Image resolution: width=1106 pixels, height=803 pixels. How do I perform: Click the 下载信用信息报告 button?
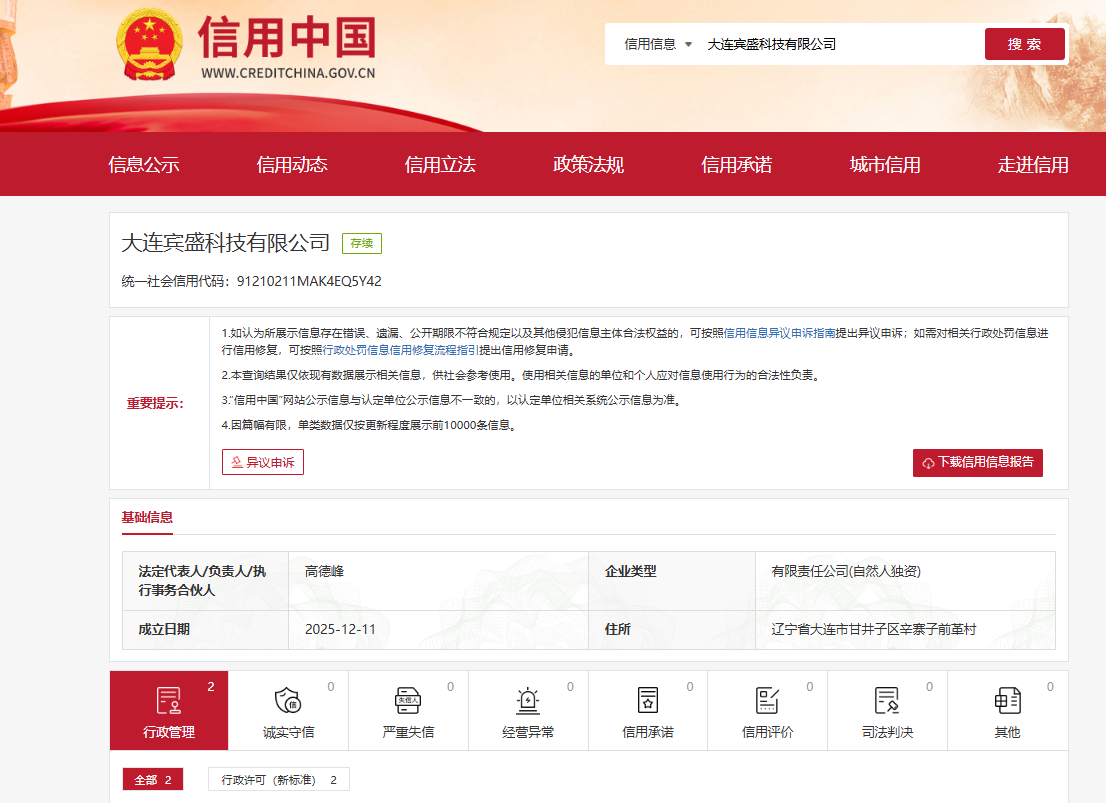pos(977,463)
